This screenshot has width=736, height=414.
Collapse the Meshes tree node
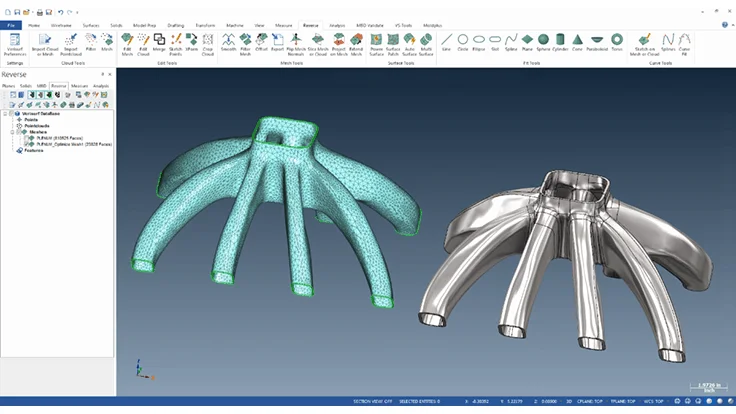[12, 132]
